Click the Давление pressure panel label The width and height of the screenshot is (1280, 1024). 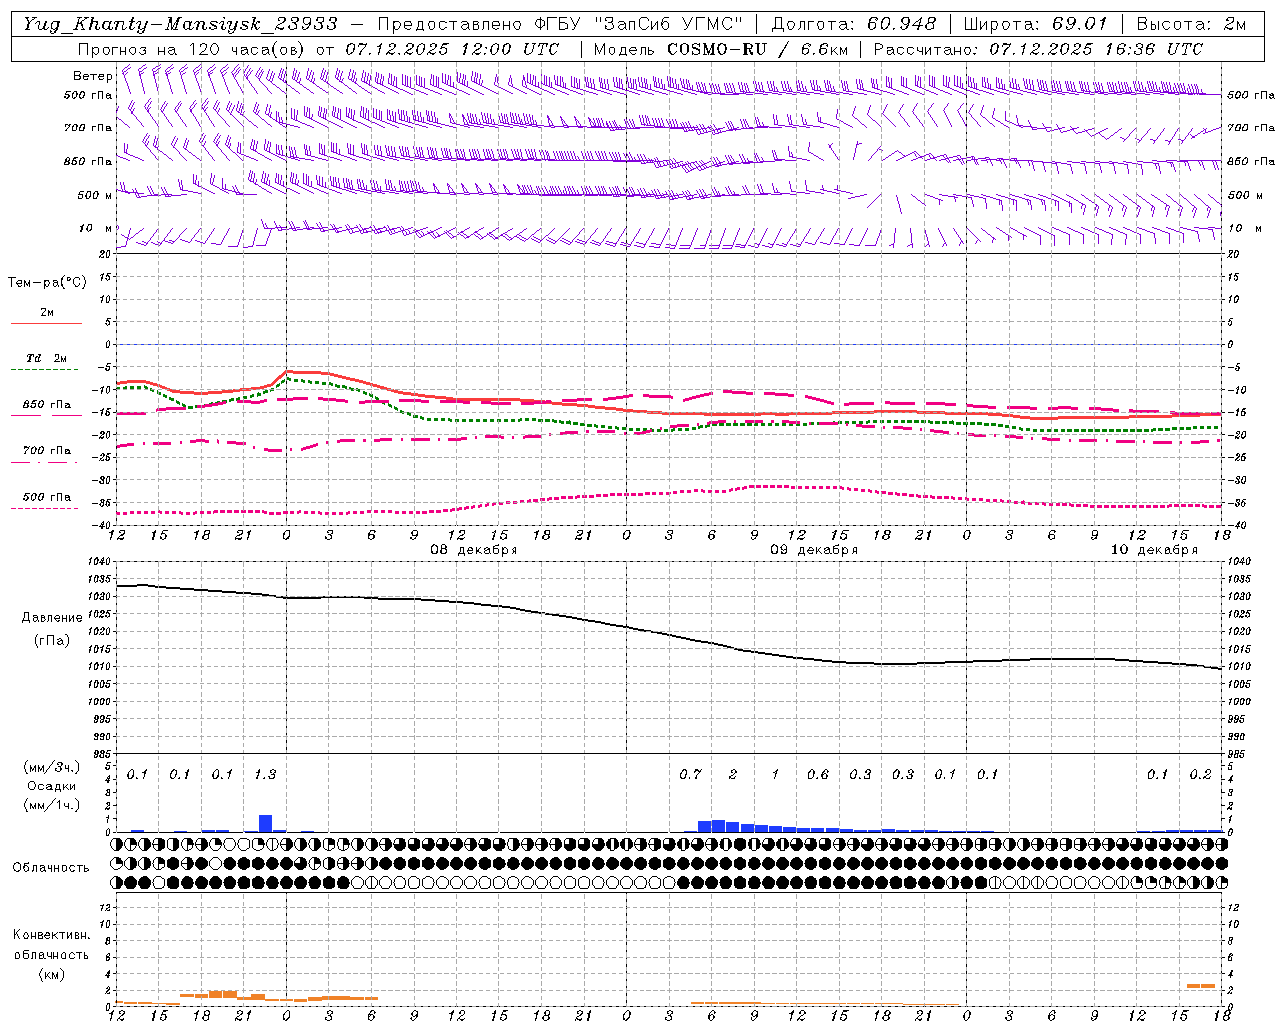tap(52, 618)
